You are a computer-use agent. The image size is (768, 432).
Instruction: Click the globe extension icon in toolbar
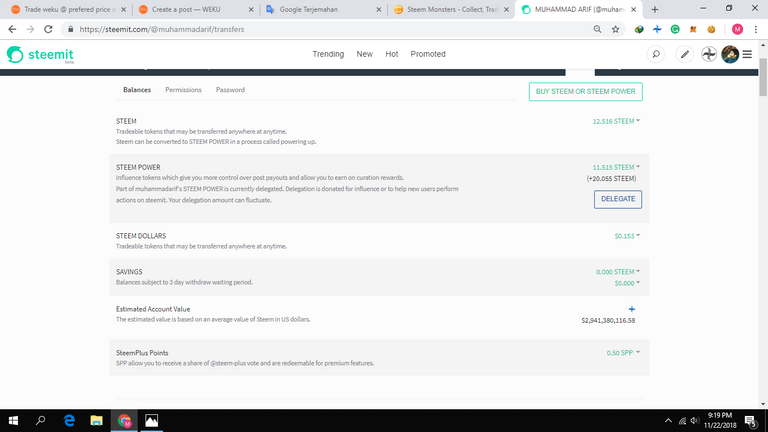pyautogui.click(x=639, y=29)
